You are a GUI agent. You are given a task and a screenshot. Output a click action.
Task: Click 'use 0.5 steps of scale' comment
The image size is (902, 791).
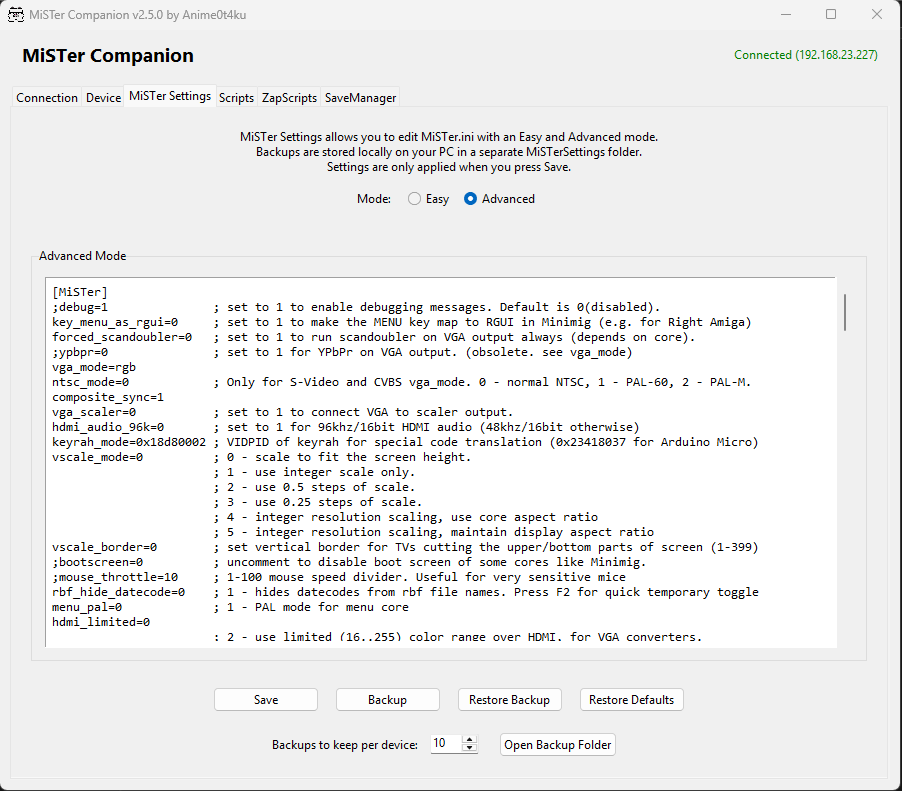click(314, 487)
